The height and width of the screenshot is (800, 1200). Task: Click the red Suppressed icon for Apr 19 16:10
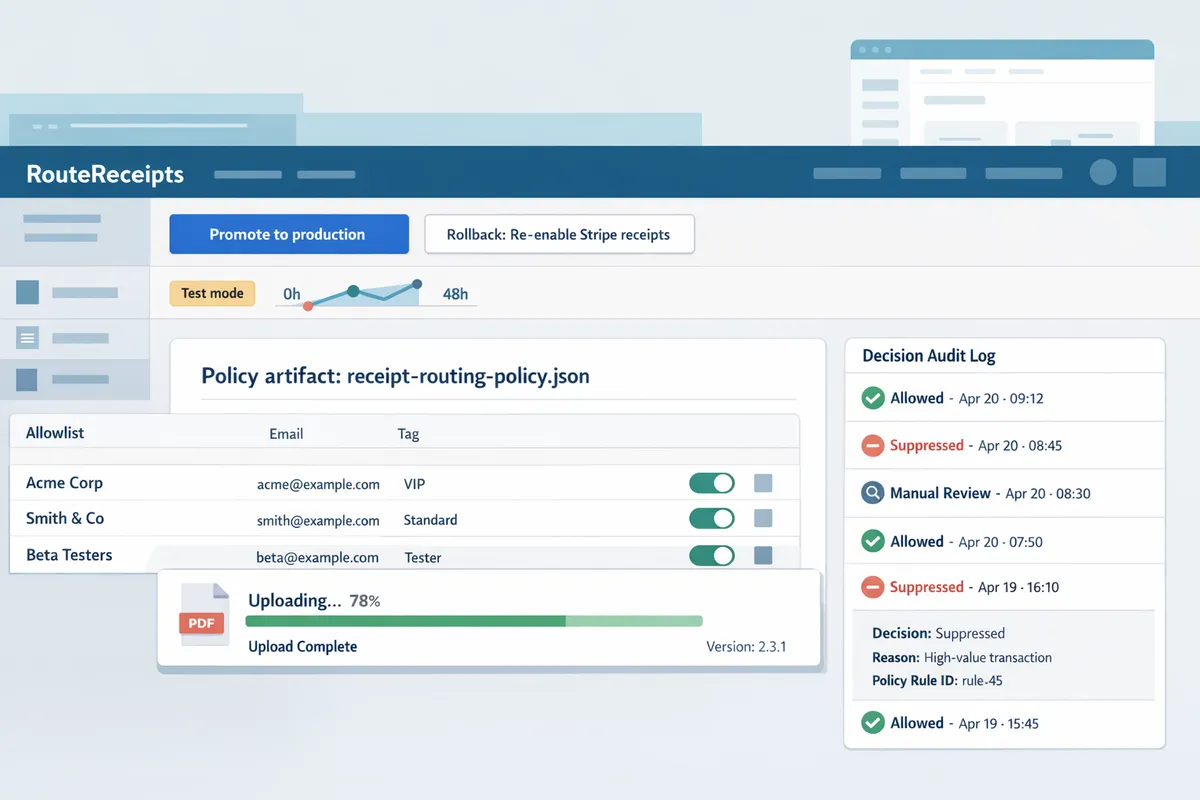point(872,587)
